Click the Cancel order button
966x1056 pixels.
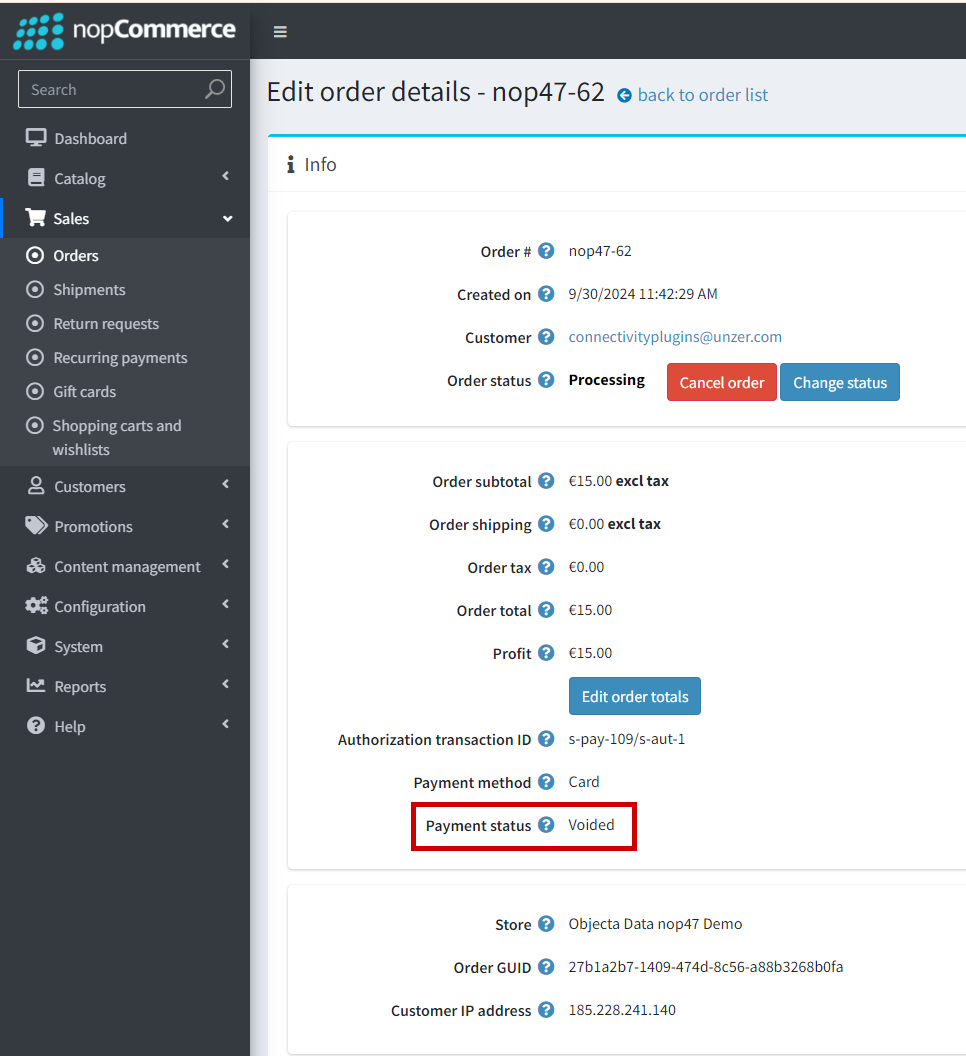[x=721, y=382]
